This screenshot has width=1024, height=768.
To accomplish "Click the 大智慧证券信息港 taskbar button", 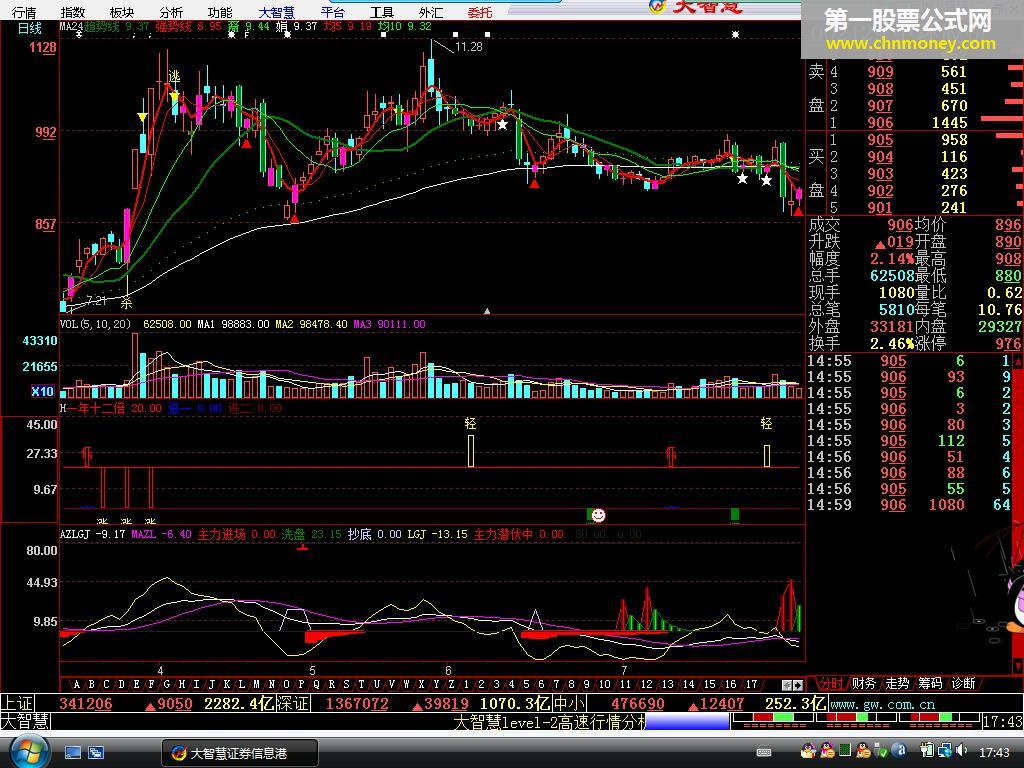I will [240, 753].
